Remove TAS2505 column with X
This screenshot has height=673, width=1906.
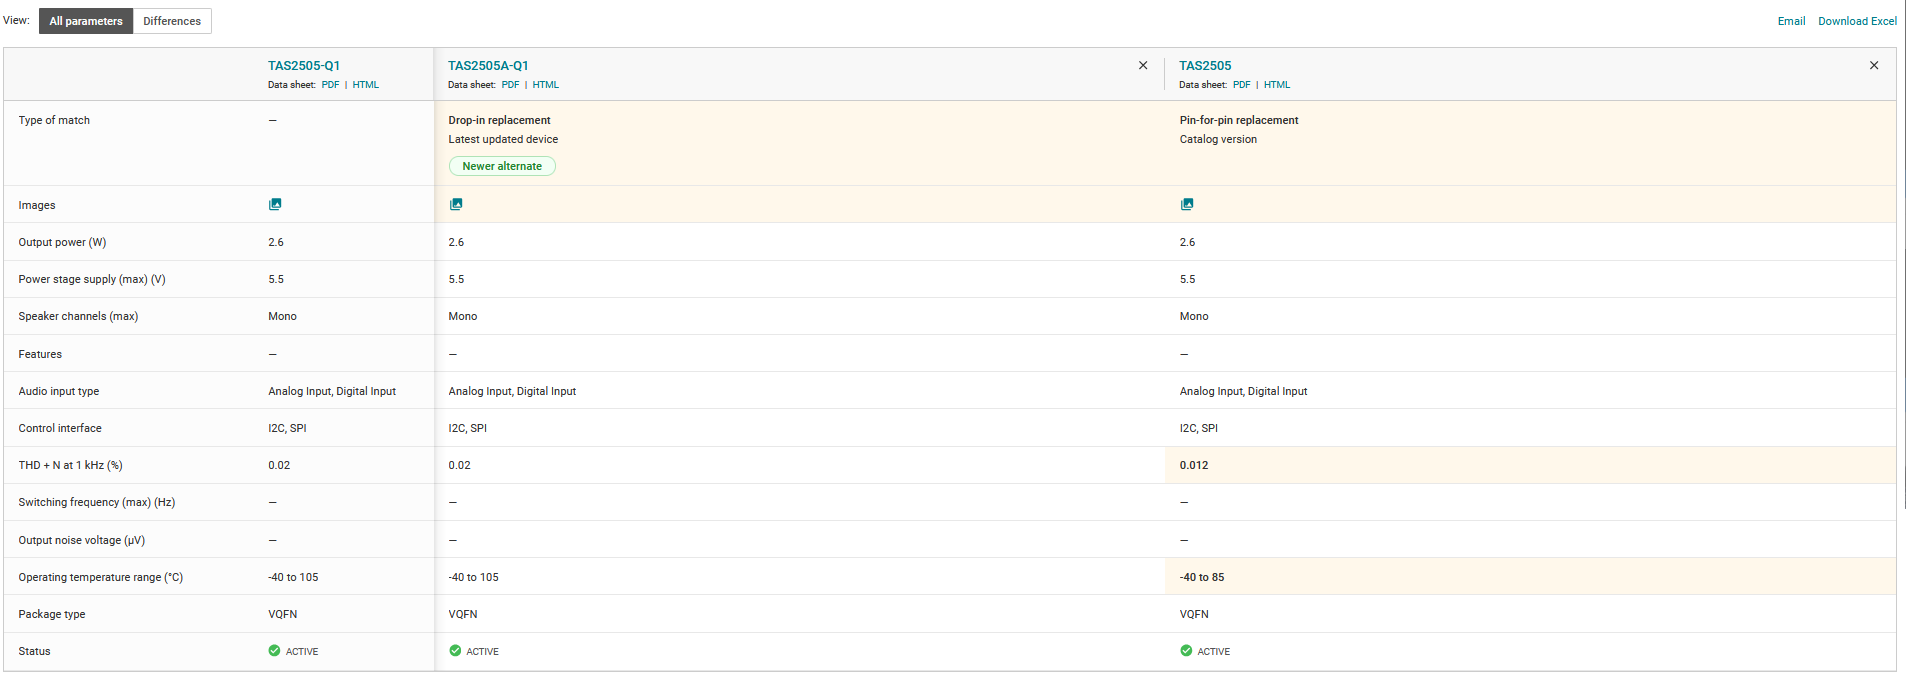point(1874,65)
